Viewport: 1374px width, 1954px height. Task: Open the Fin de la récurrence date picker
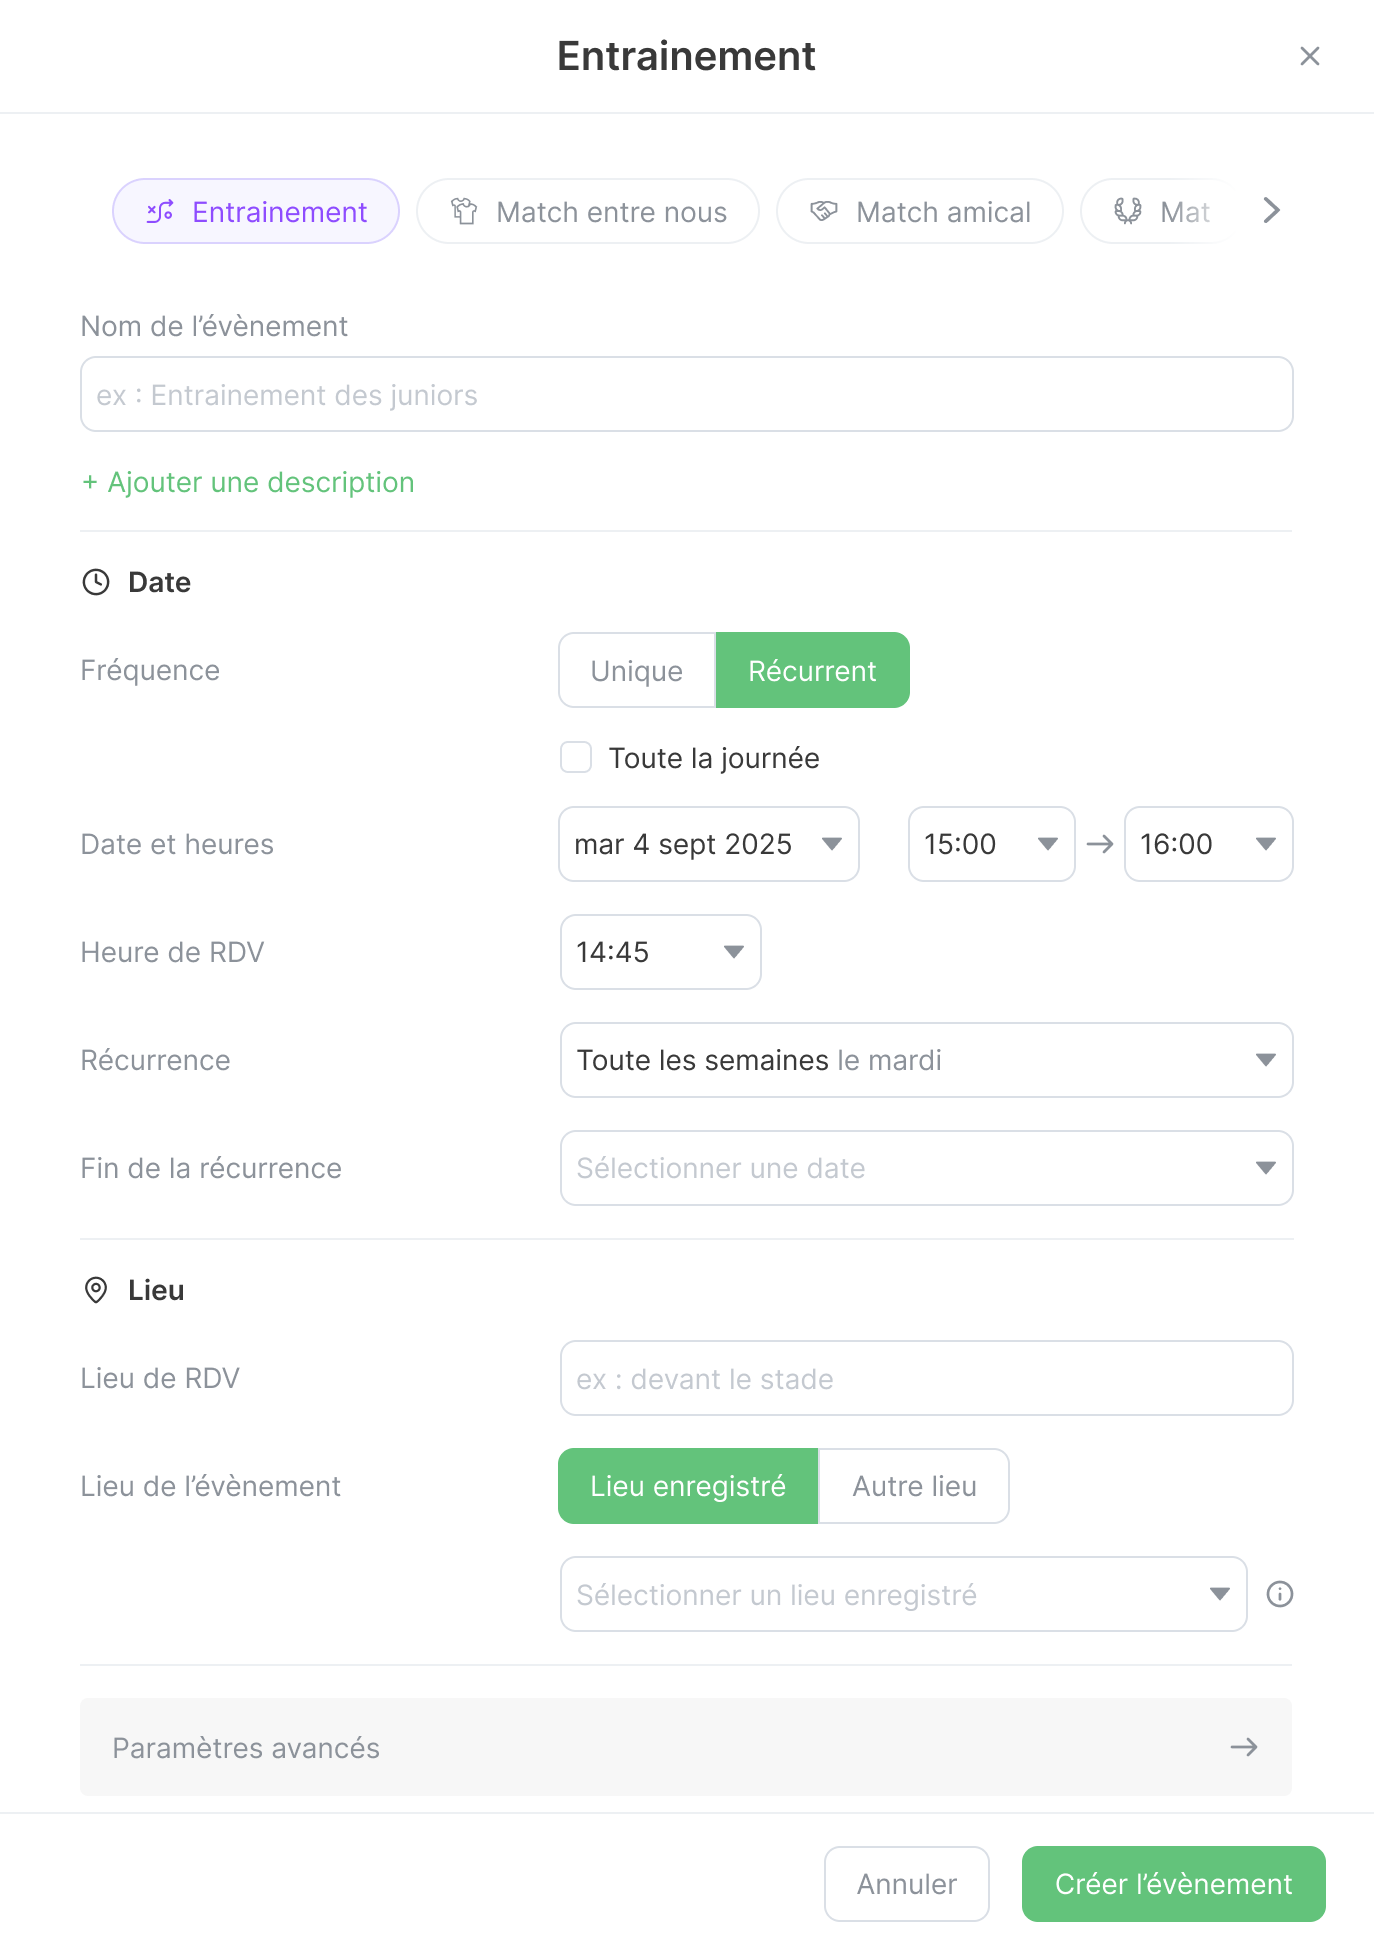click(x=926, y=1168)
